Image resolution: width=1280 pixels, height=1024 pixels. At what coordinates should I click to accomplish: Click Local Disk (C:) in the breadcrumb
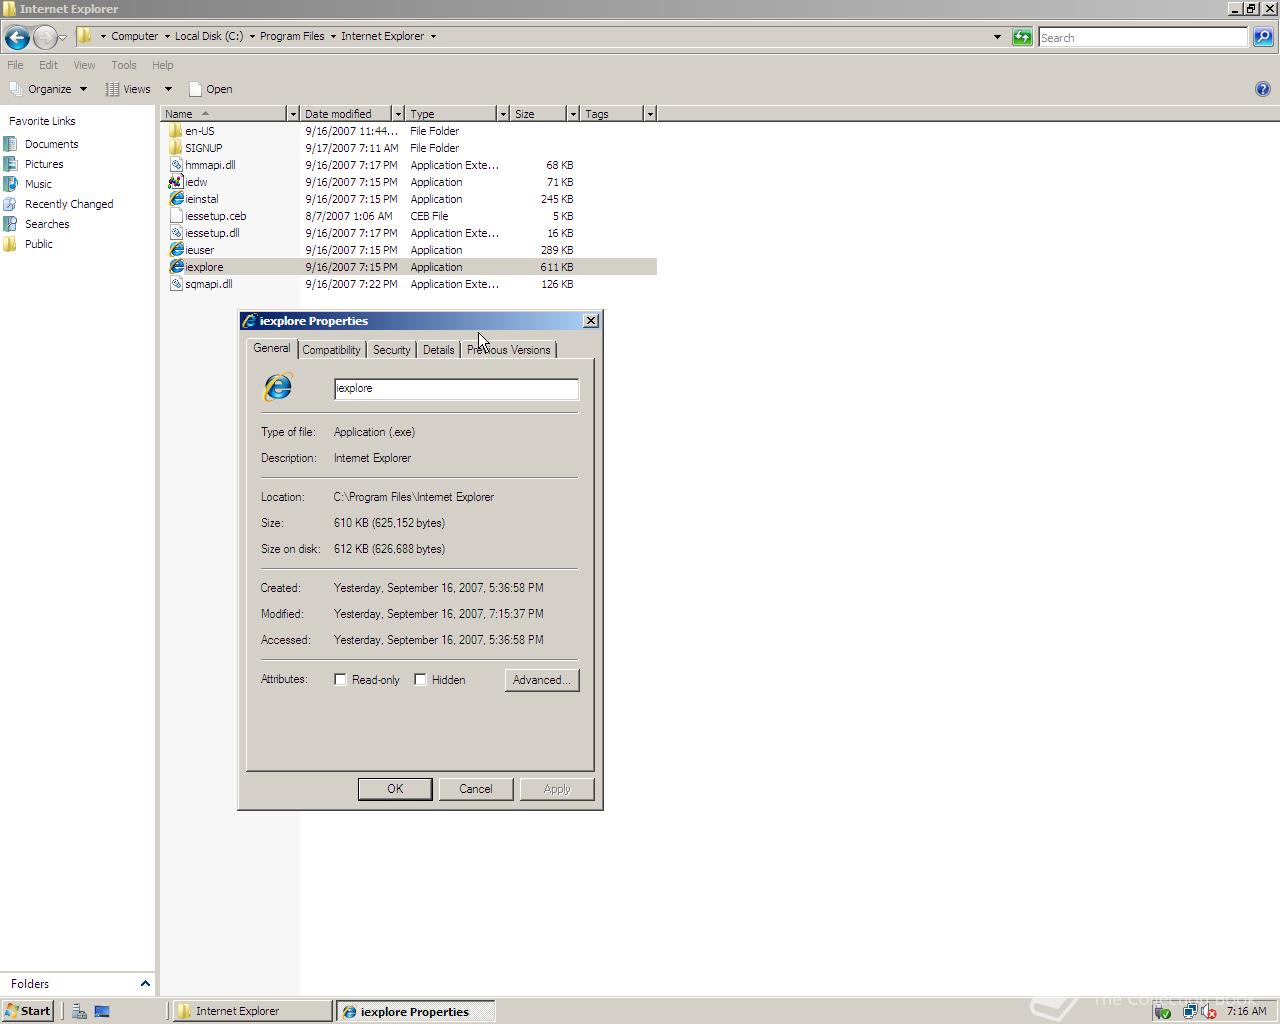(209, 36)
